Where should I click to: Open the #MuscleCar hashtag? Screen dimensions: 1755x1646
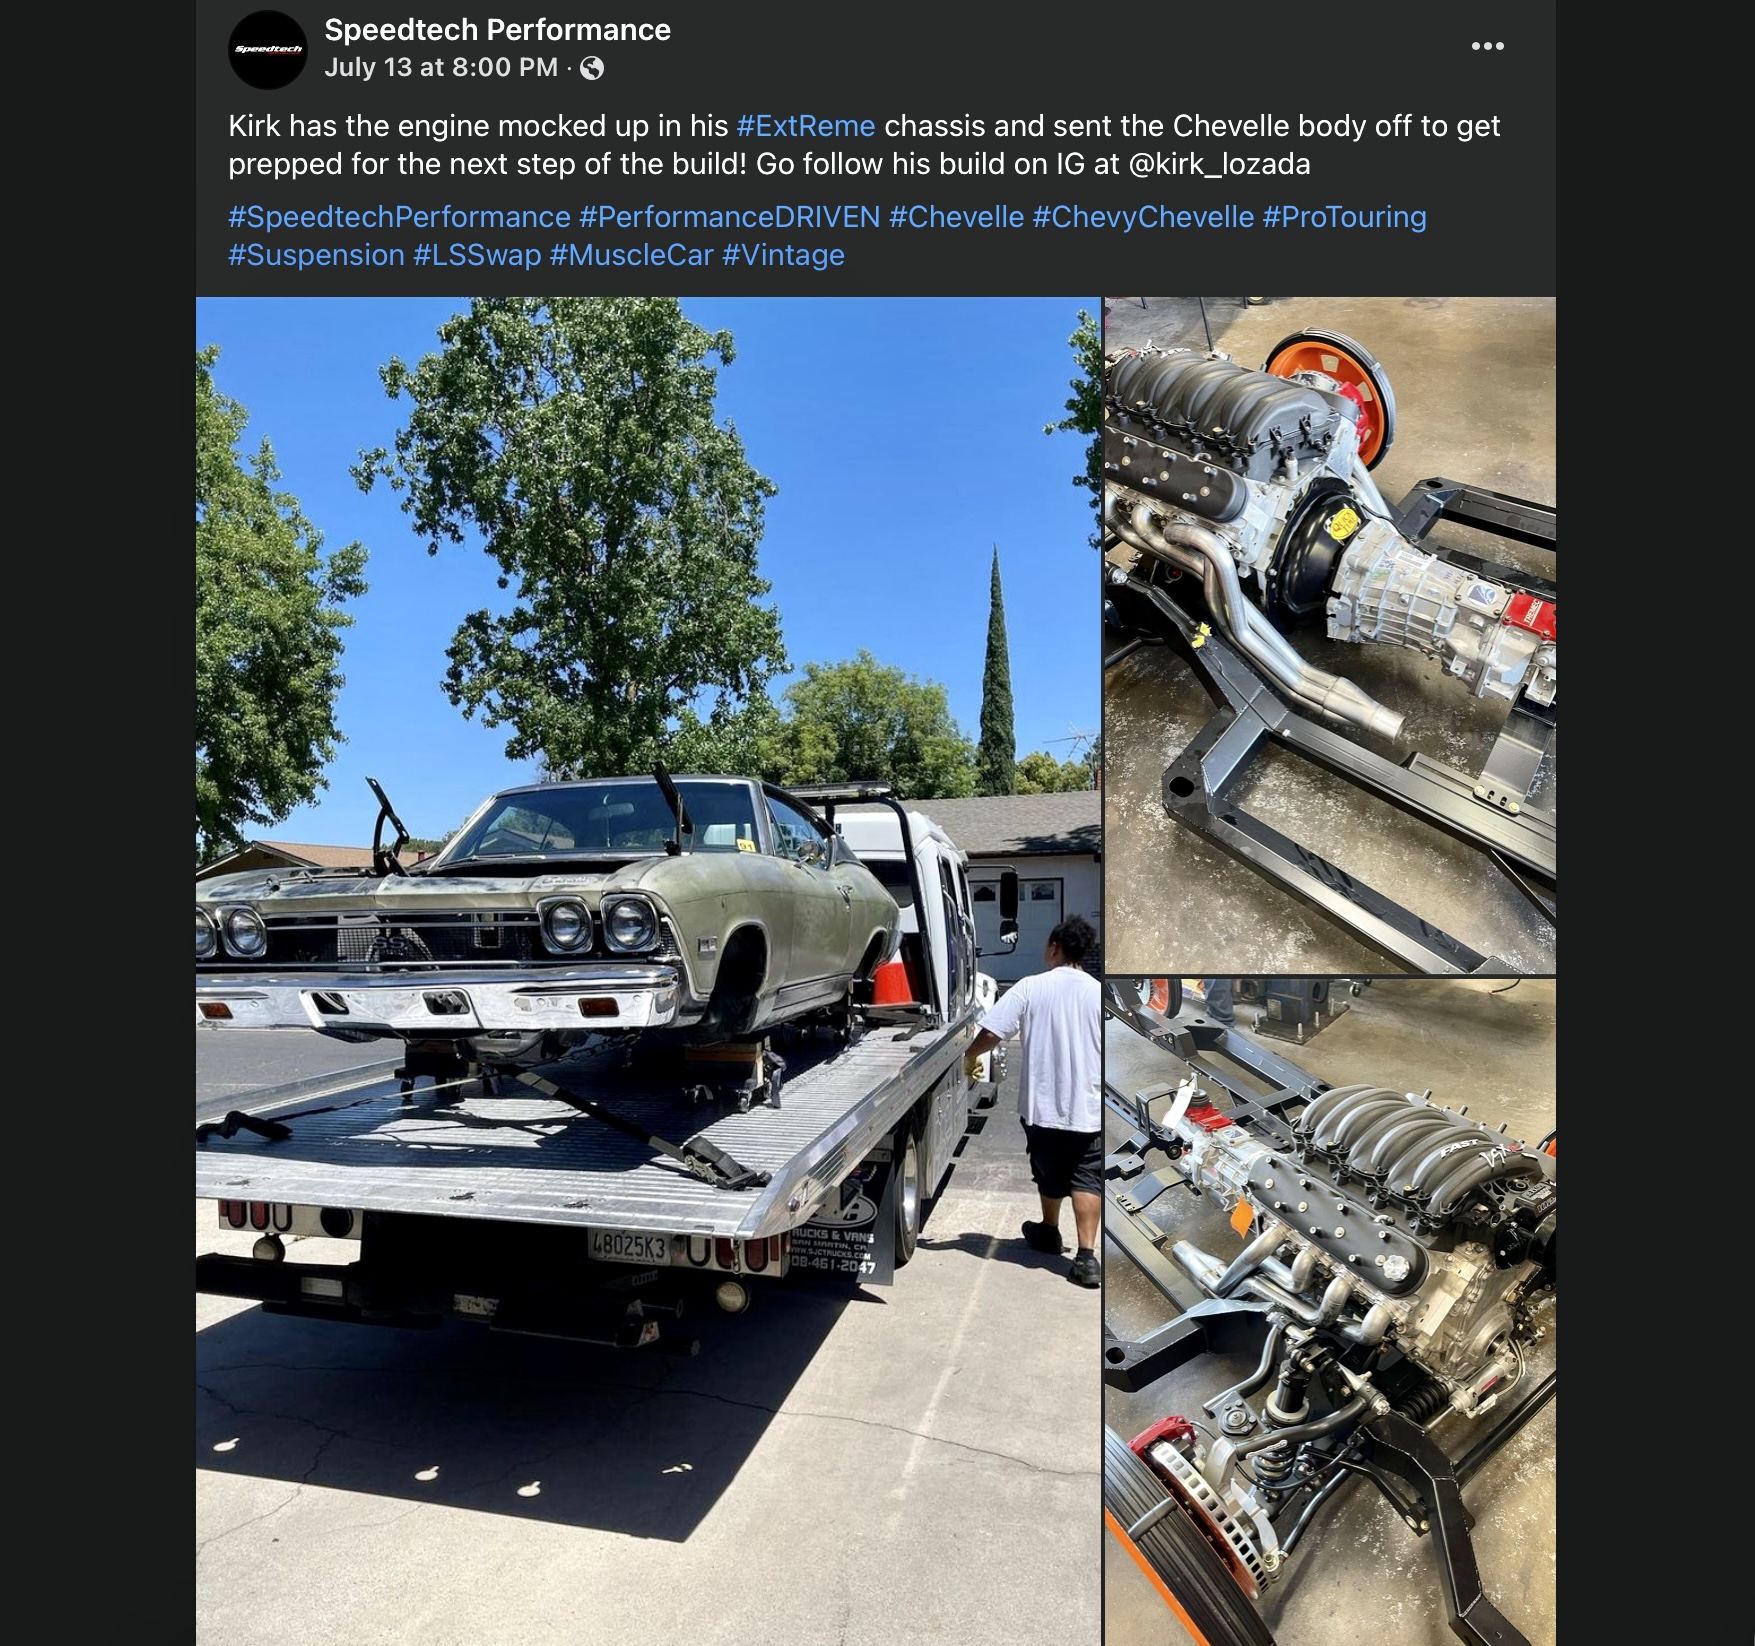pyautogui.click(x=631, y=255)
